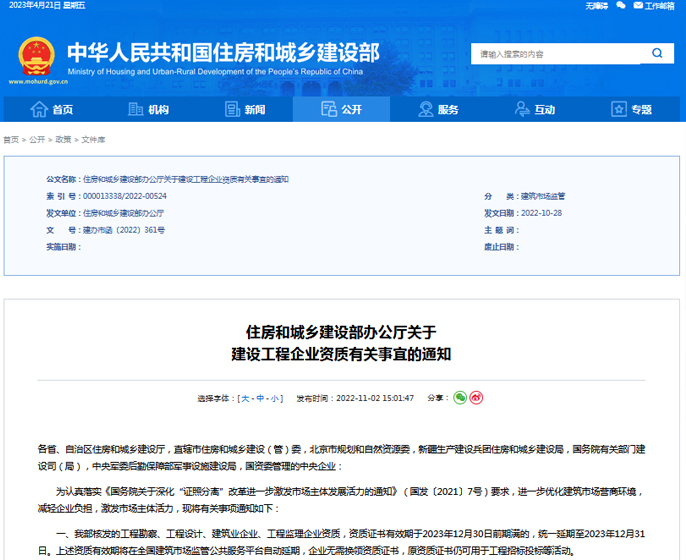Click 政策 breadcrumb link
Viewport: 686px width, 560px height.
[63, 140]
